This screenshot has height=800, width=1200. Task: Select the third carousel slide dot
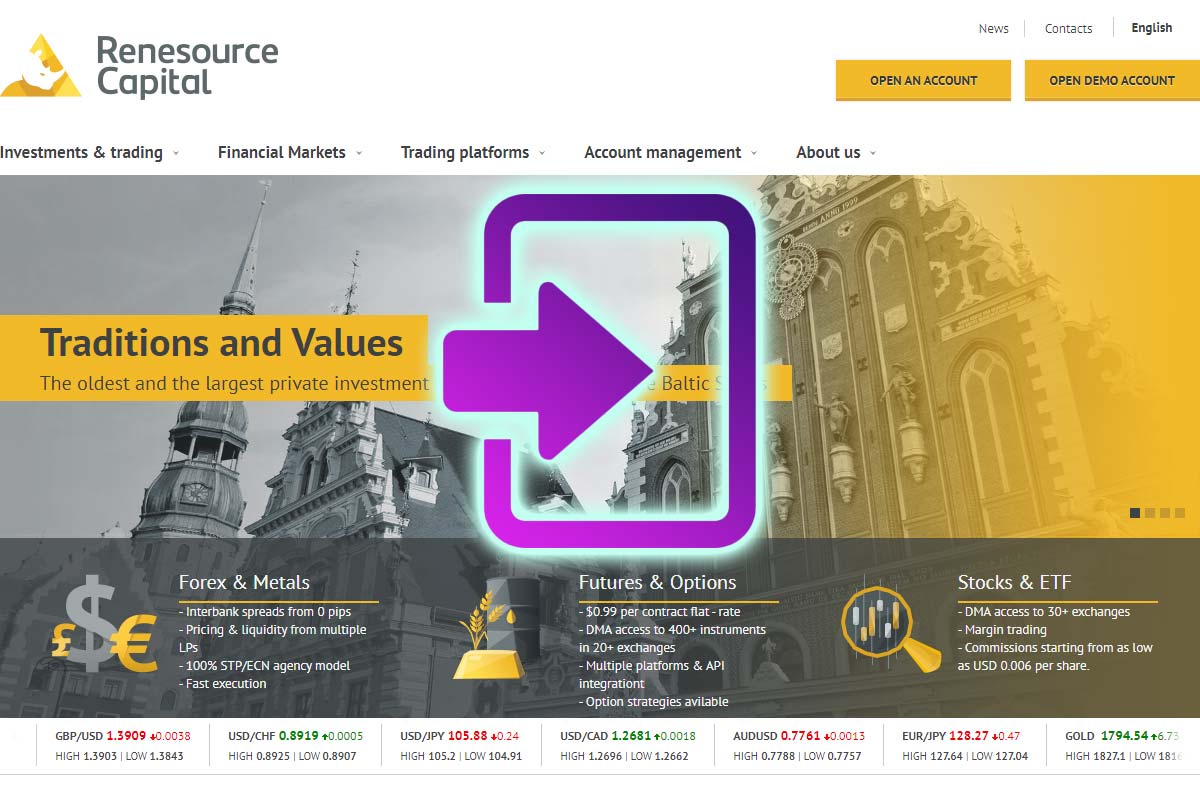[x=1165, y=513]
